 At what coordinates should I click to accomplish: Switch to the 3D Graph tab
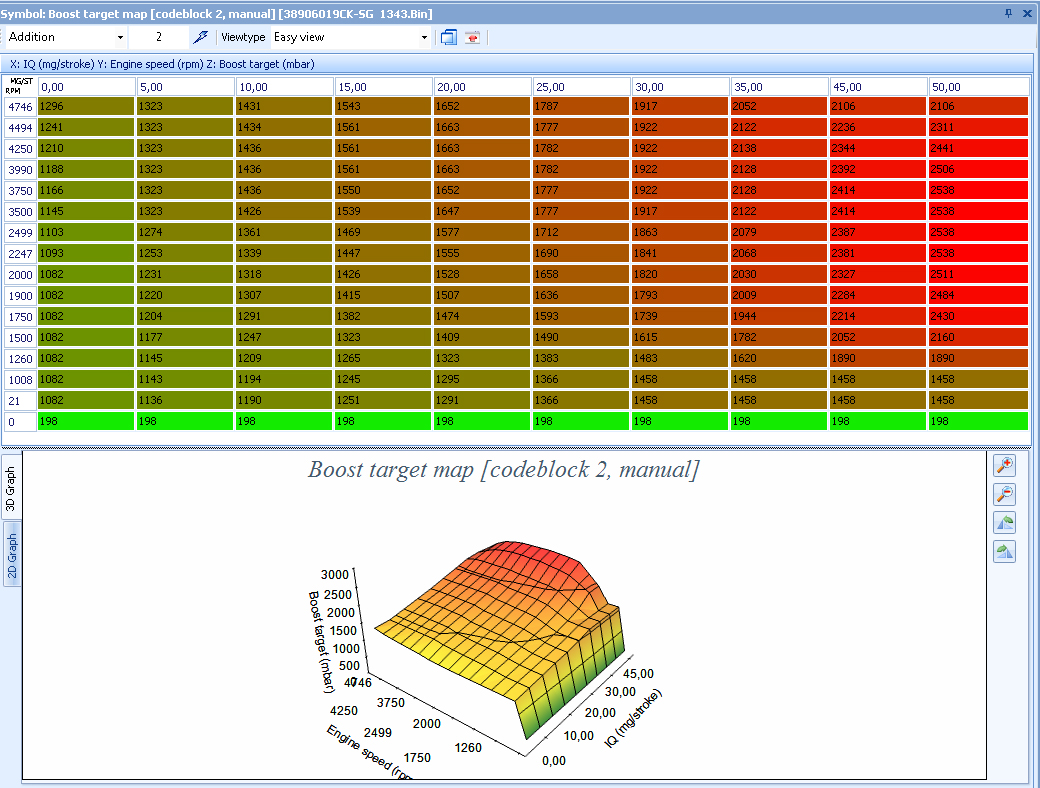12,489
